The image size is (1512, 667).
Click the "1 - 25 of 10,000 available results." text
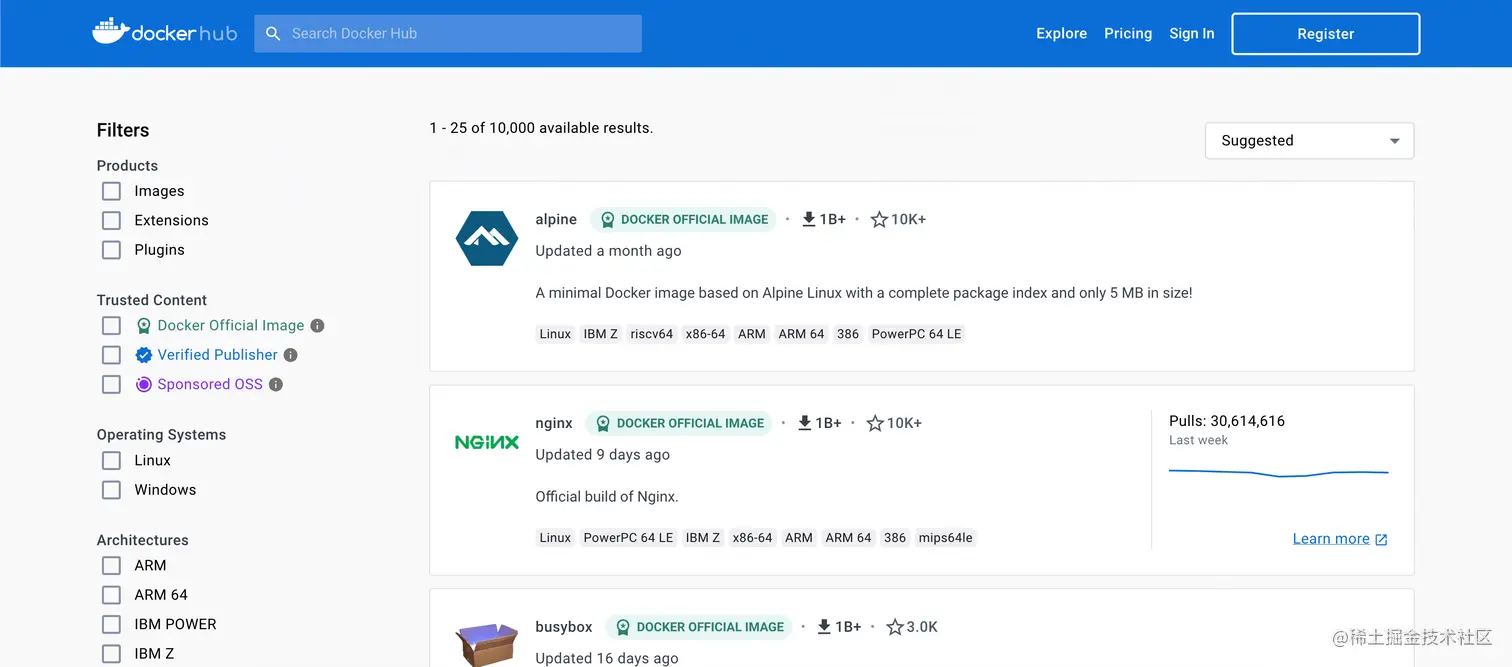coord(541,128)
